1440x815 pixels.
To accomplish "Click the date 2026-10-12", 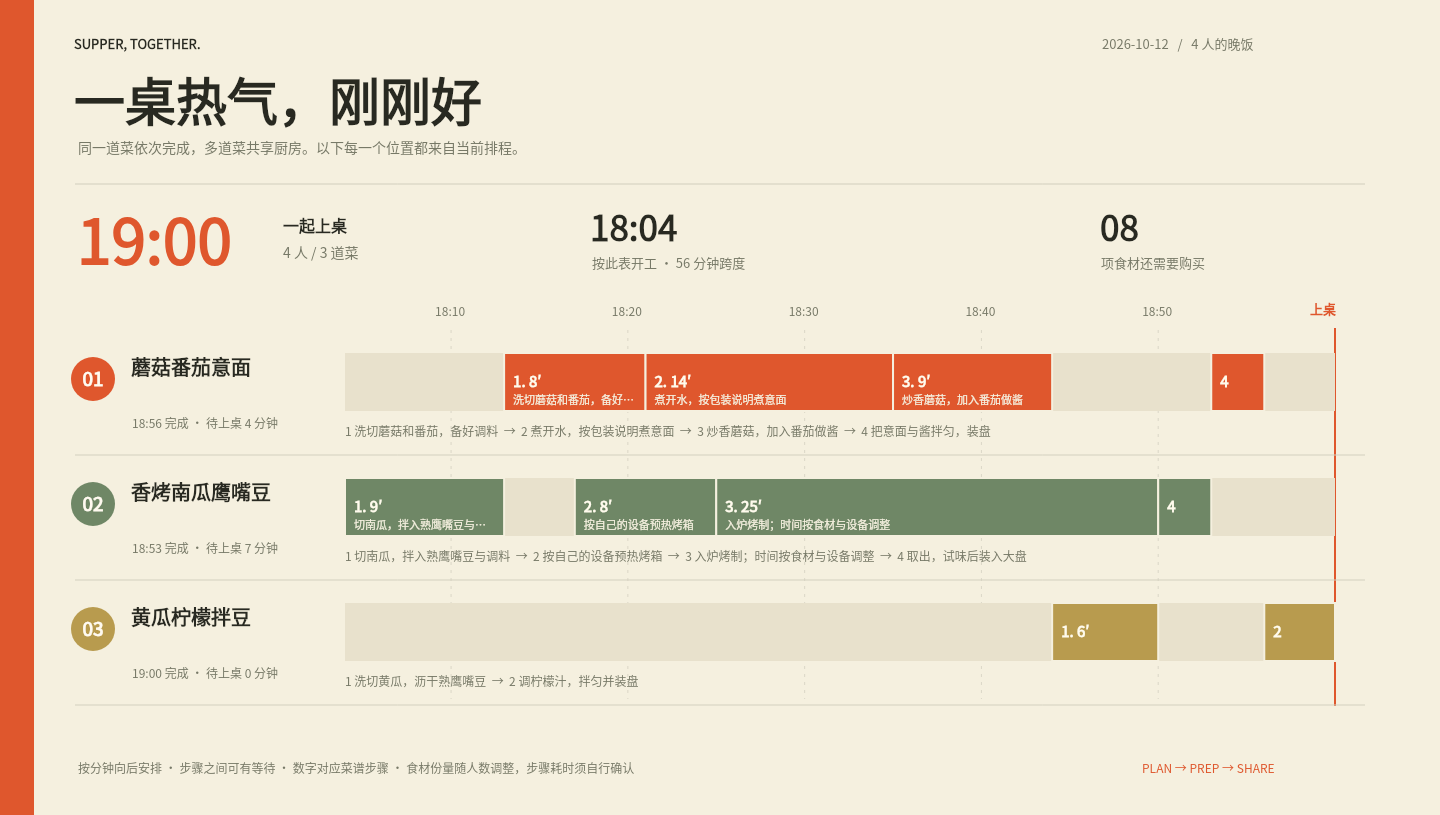I will click(x=1135, y=44).
